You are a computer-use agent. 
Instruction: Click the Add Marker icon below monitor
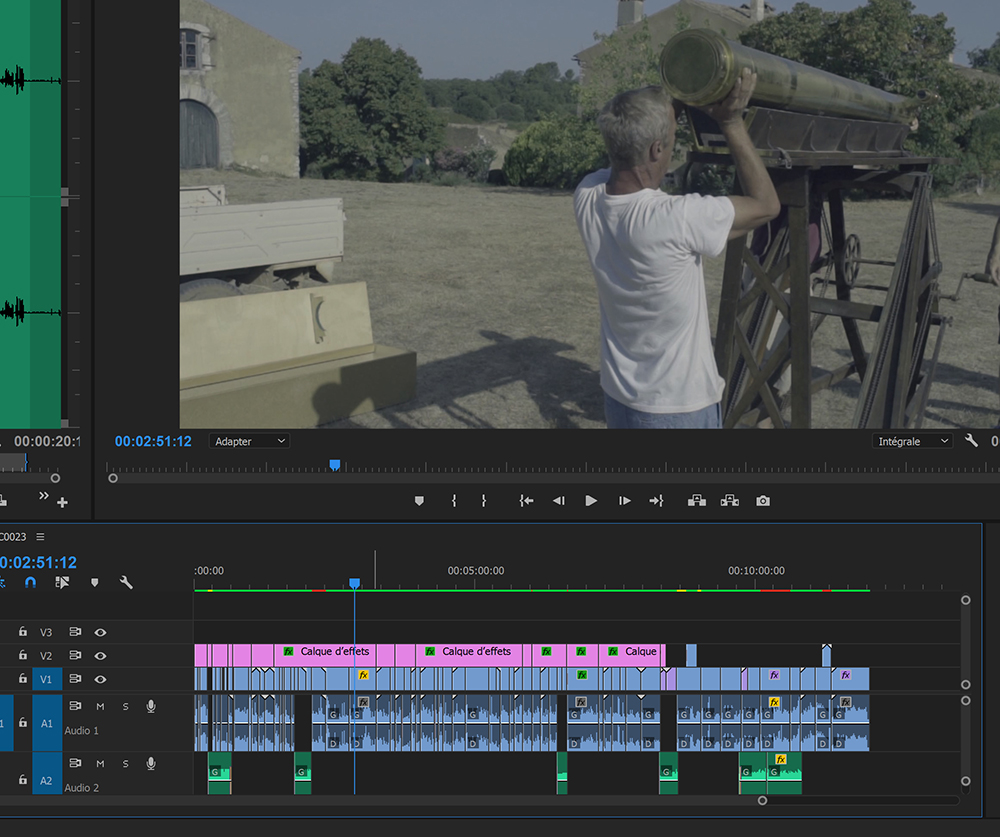click(x=419, y=501)
